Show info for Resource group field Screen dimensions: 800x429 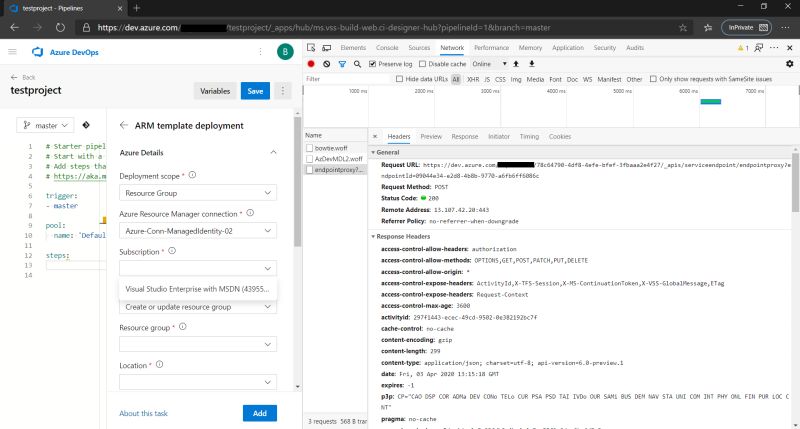point(183,326)
